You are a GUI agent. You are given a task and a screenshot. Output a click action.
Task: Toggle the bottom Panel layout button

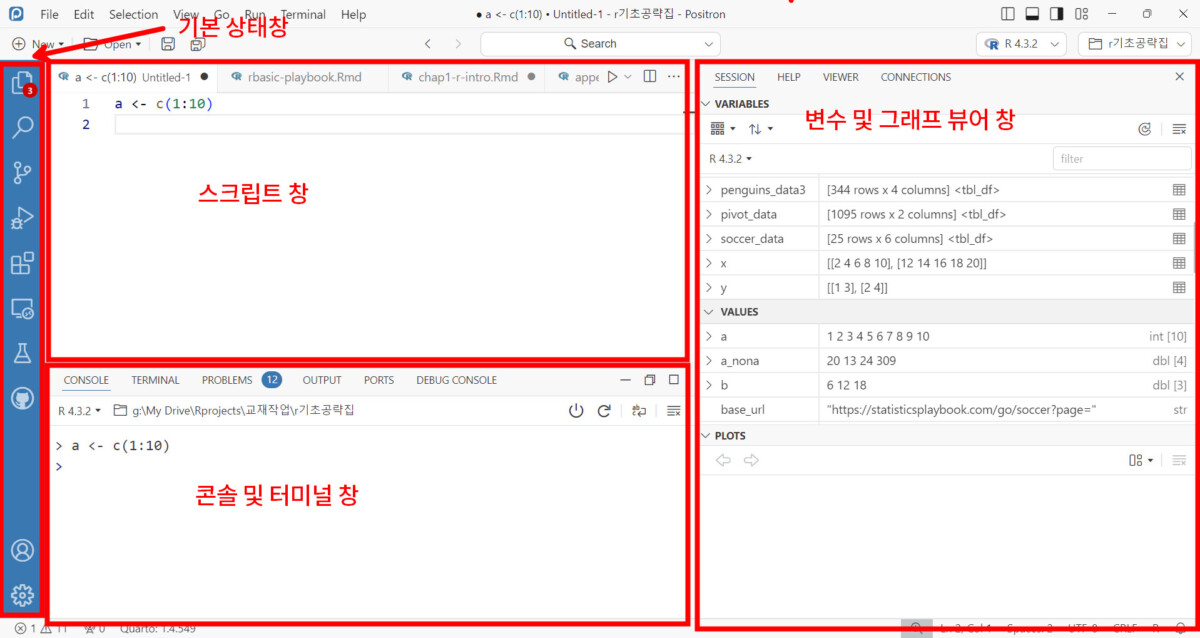click(1031, 14)
